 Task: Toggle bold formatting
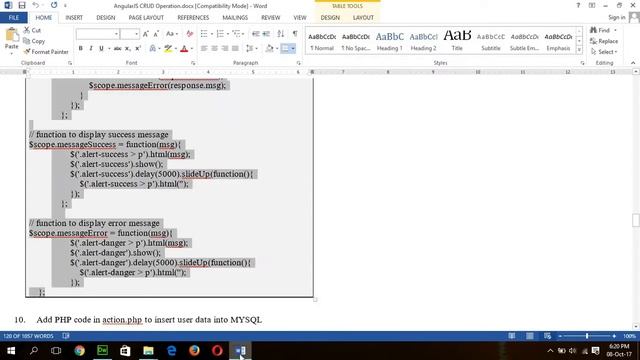click(x=80, y=49)
